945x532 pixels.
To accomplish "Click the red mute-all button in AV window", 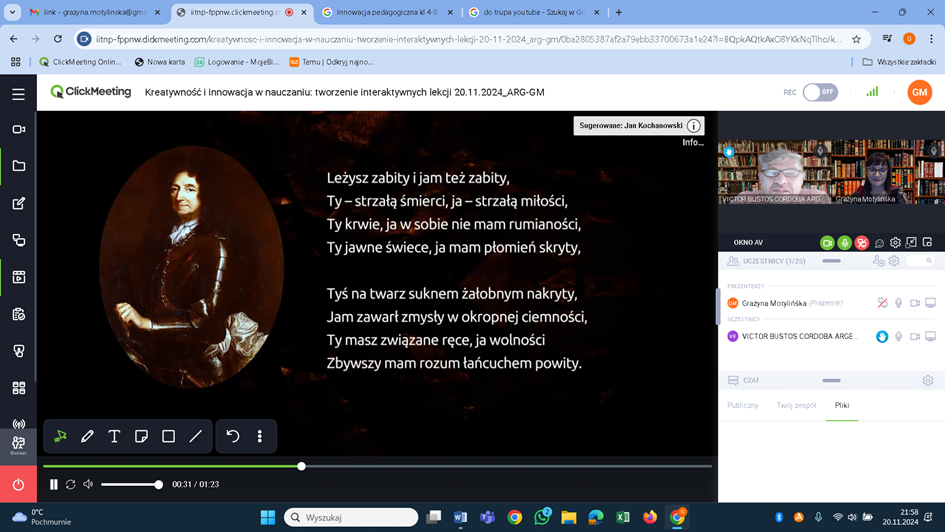I will (x=862, y=243).
